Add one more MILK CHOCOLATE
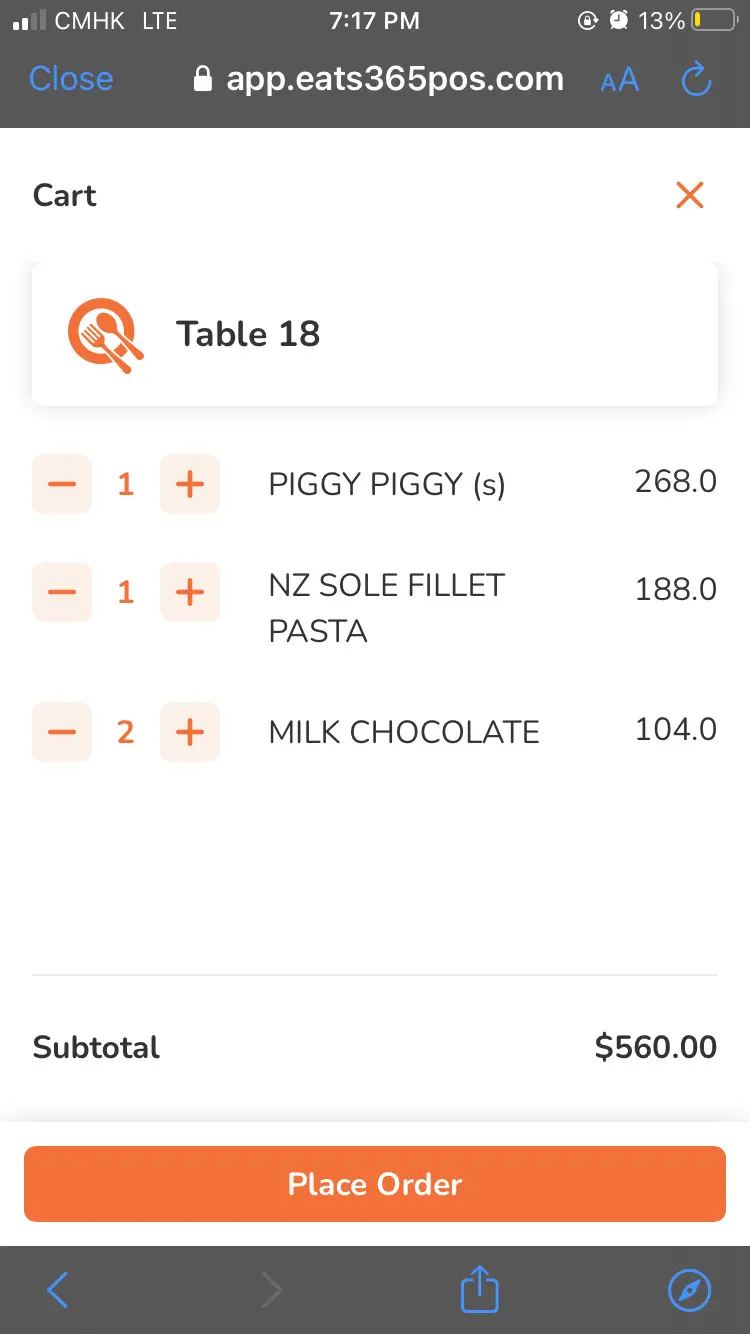Screen dimensions: 750x1334 click(x=190, y=732)
